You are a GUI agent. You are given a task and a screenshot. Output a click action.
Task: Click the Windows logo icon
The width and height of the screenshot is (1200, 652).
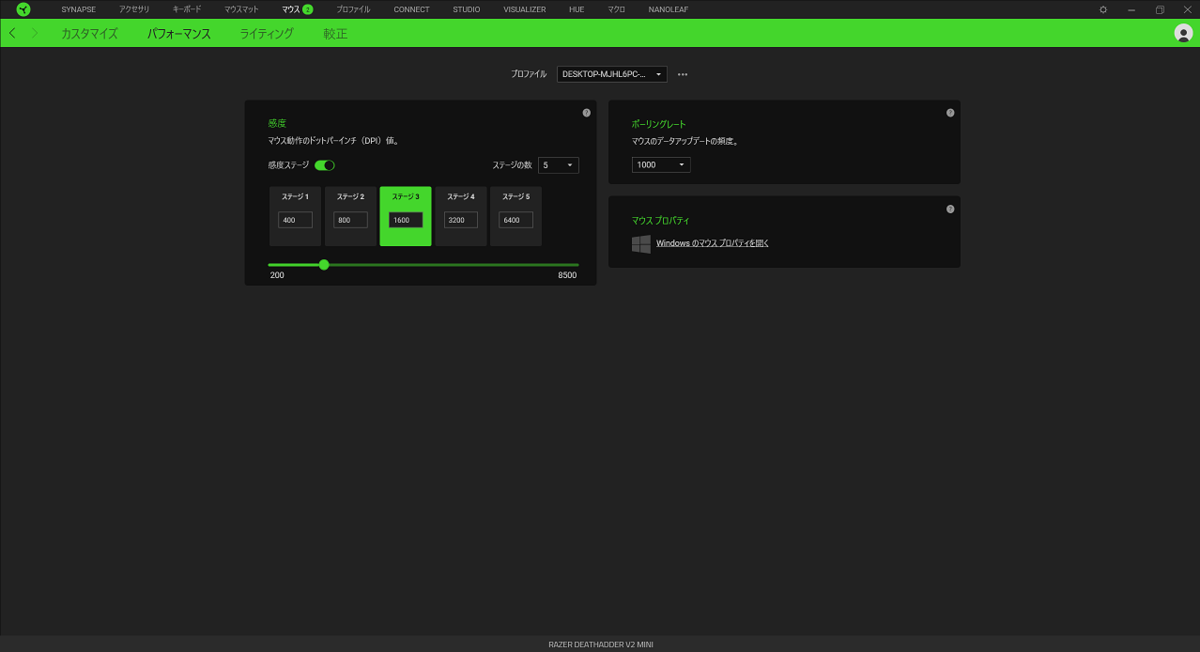[641, 244]
